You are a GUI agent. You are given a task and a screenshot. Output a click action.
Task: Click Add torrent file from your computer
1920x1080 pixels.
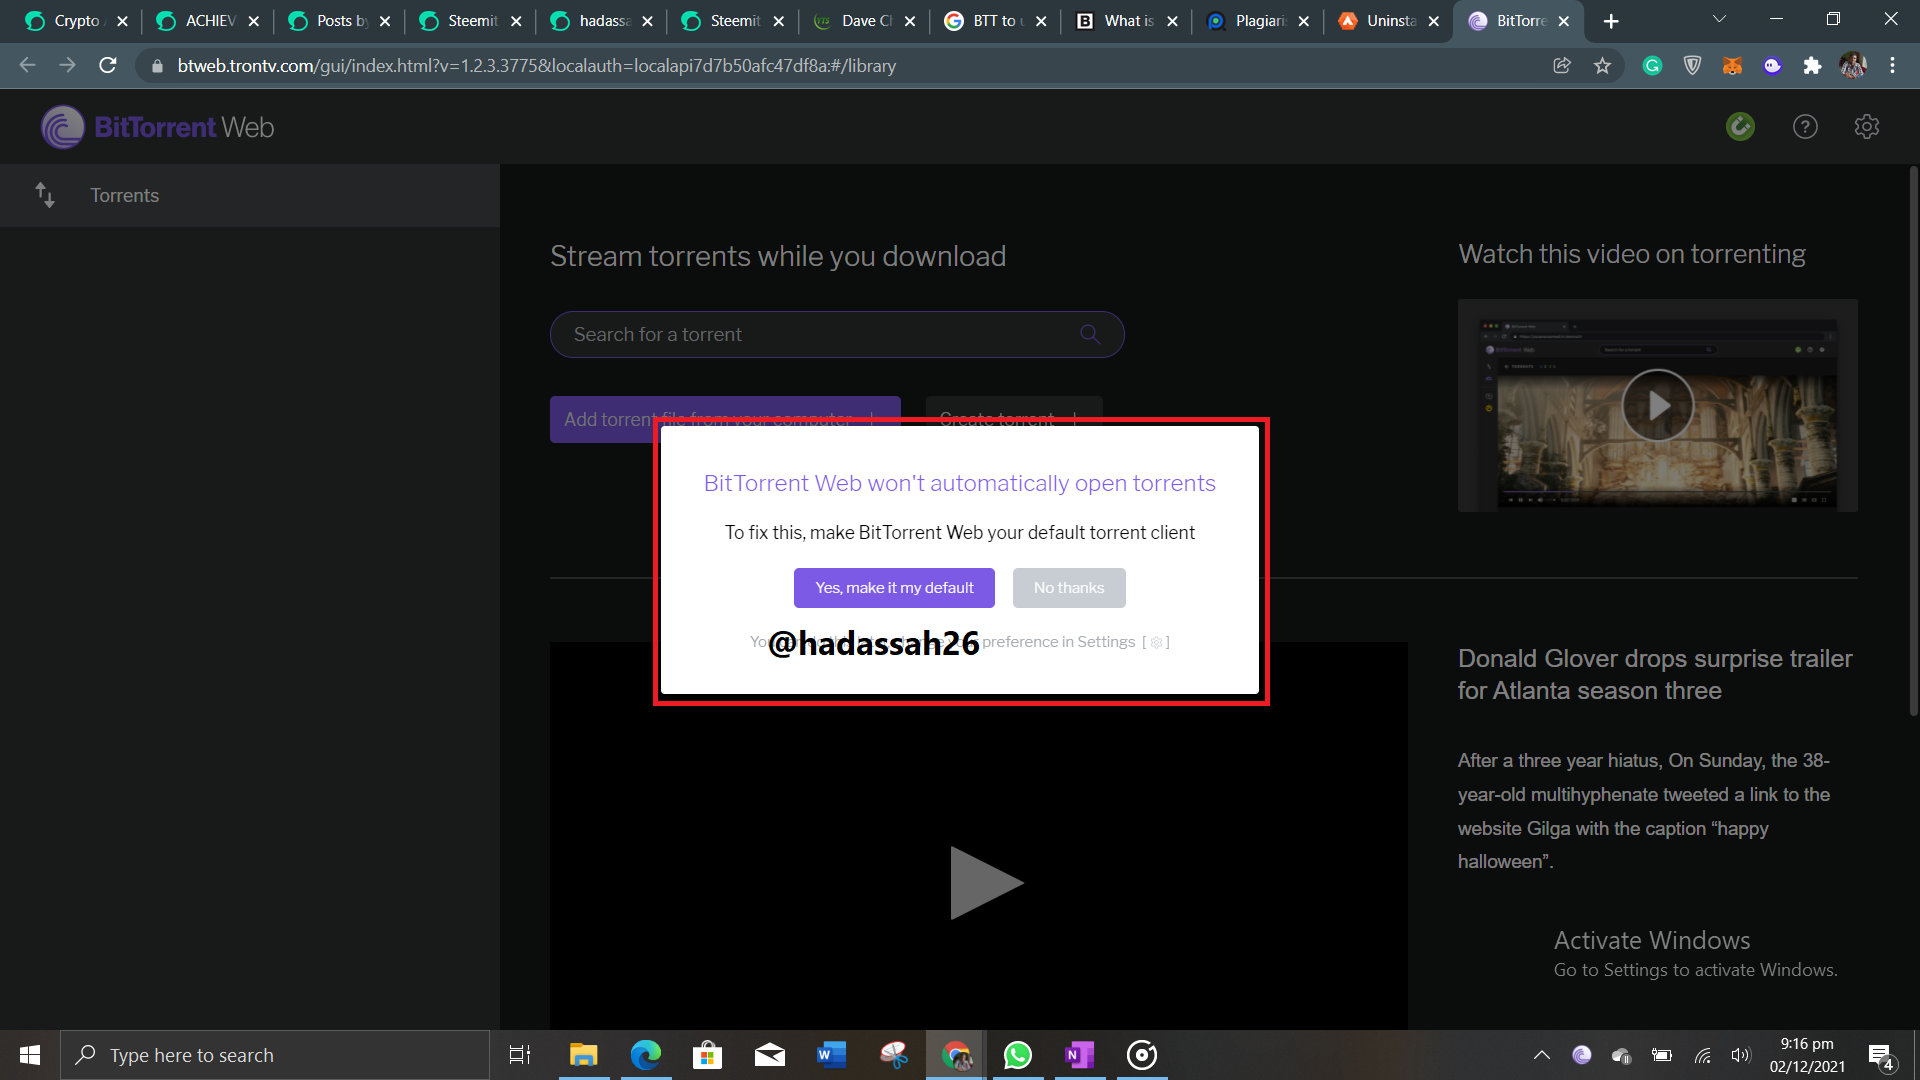click(725, 419)
